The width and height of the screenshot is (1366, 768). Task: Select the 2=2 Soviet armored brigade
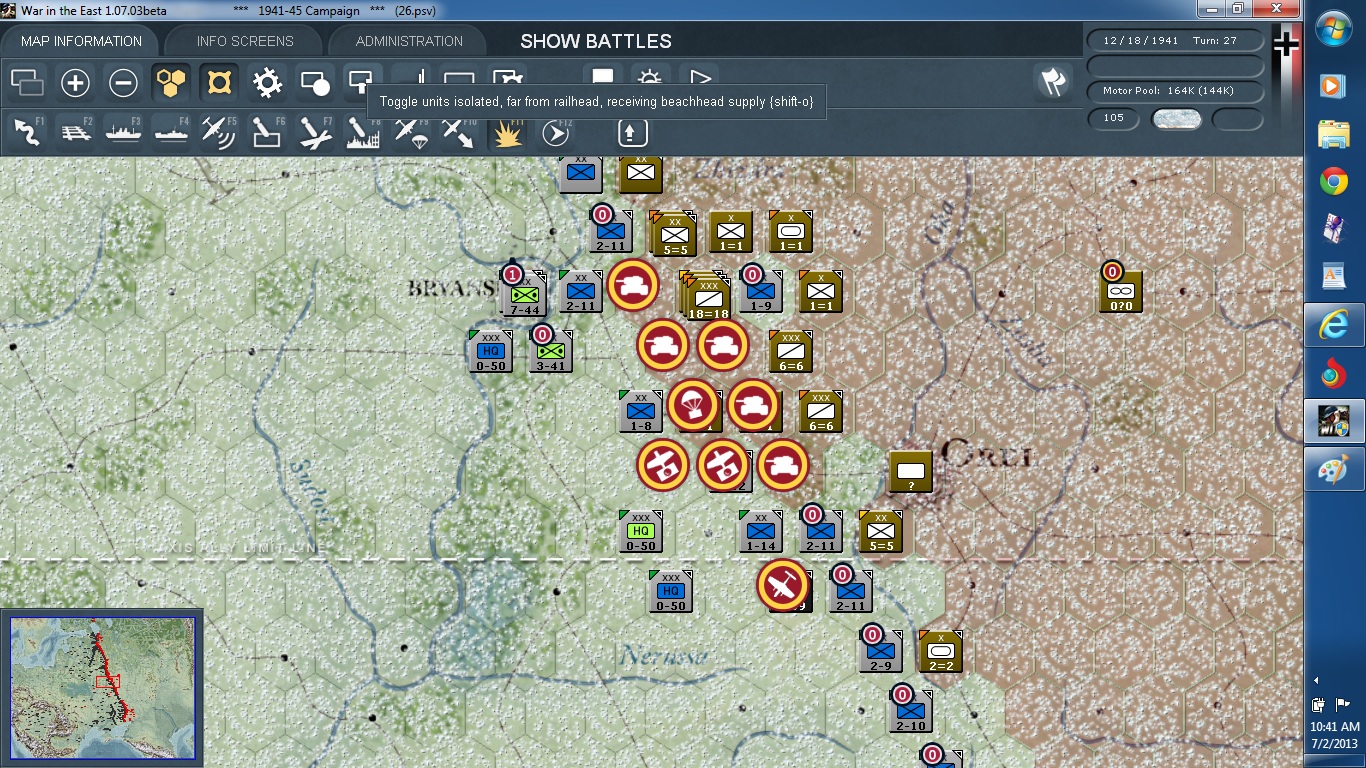(940, 651)
